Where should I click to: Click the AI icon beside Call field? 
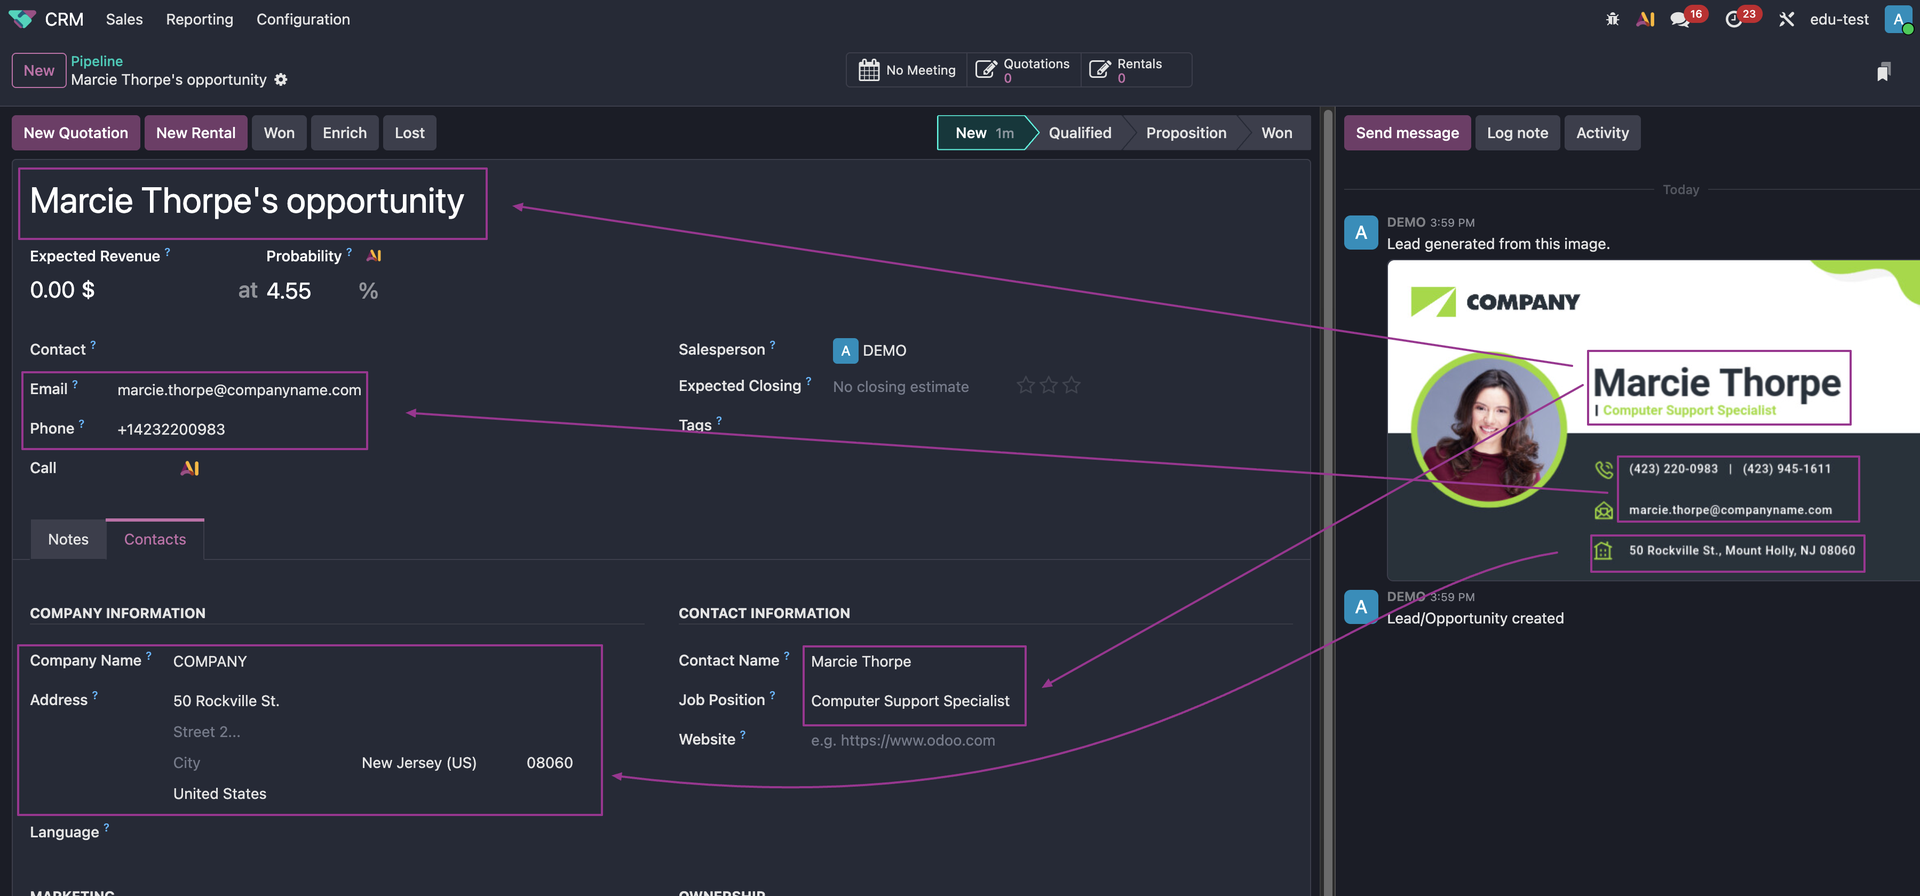pyautogui.click(x=190, y=468)
